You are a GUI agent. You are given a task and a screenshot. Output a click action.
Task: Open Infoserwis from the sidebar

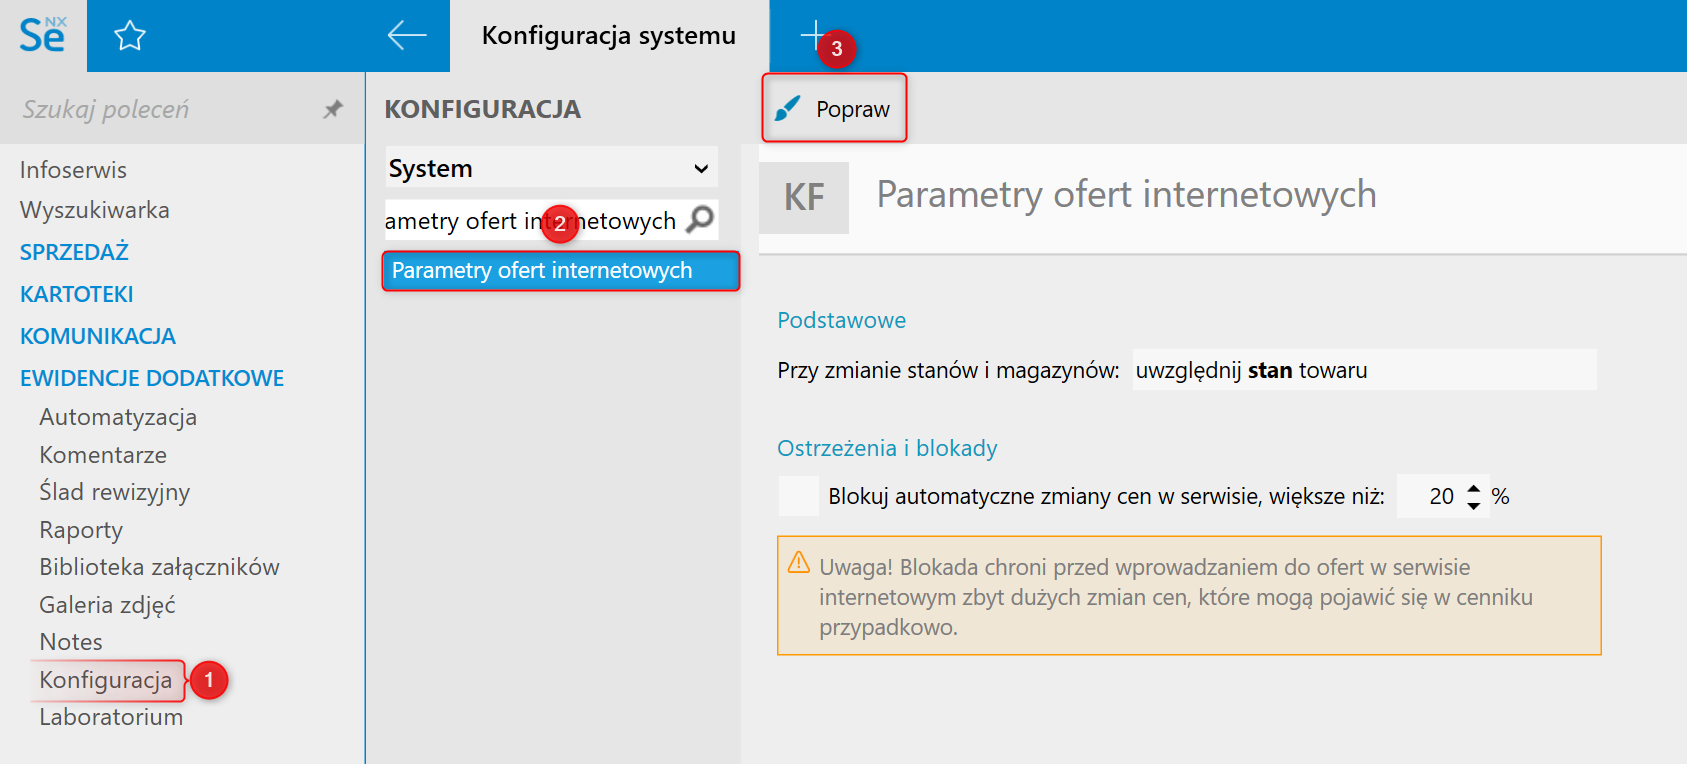(x=73, y=170)
